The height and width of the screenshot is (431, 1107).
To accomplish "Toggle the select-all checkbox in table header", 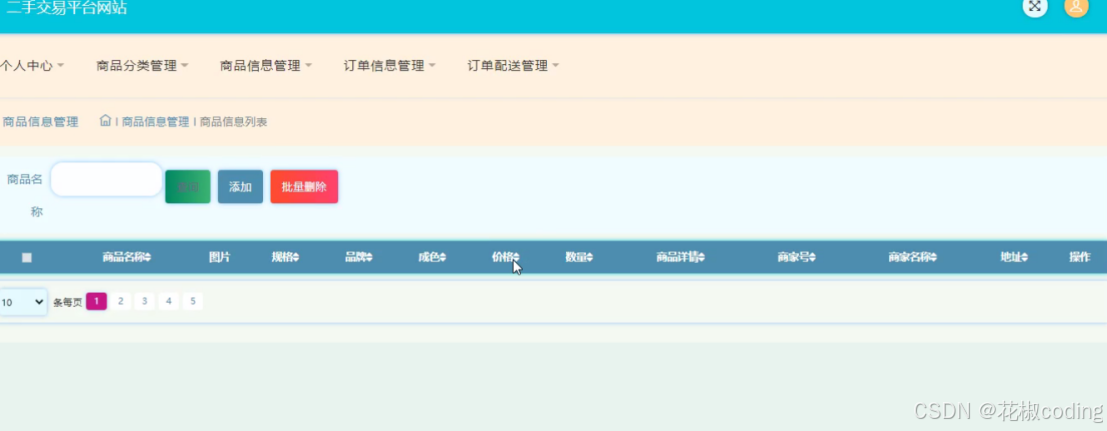I will (27, 258).
